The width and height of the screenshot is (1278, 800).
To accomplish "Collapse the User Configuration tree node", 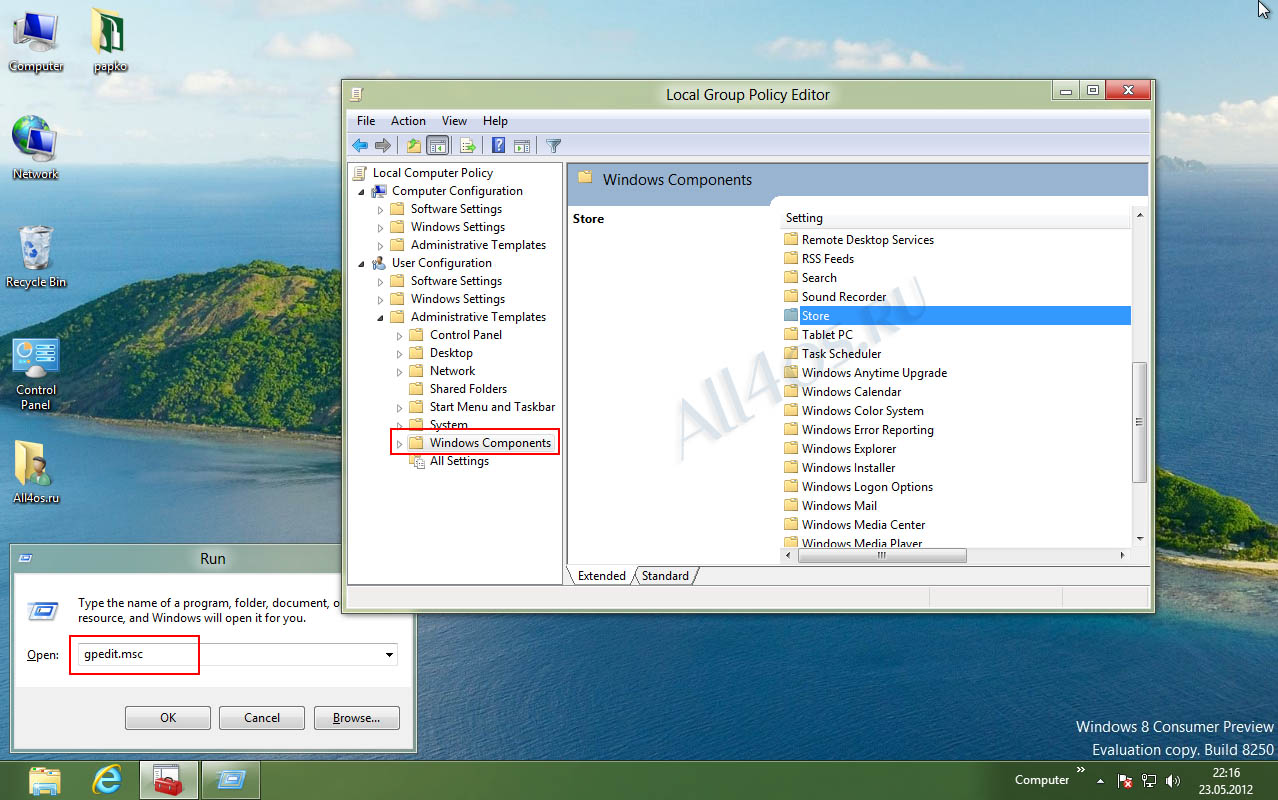I will pos(361,263).
